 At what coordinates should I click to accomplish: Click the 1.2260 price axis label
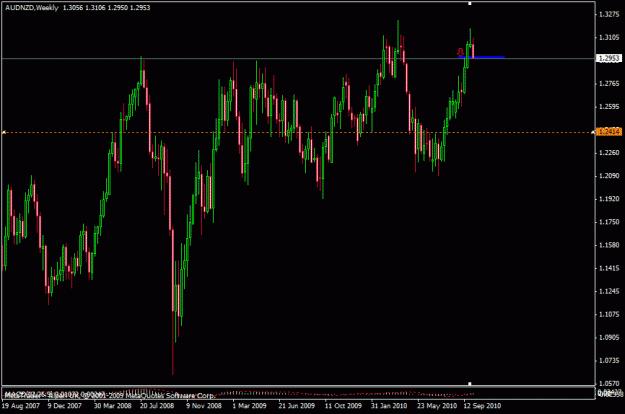click(x=609, y=153)
